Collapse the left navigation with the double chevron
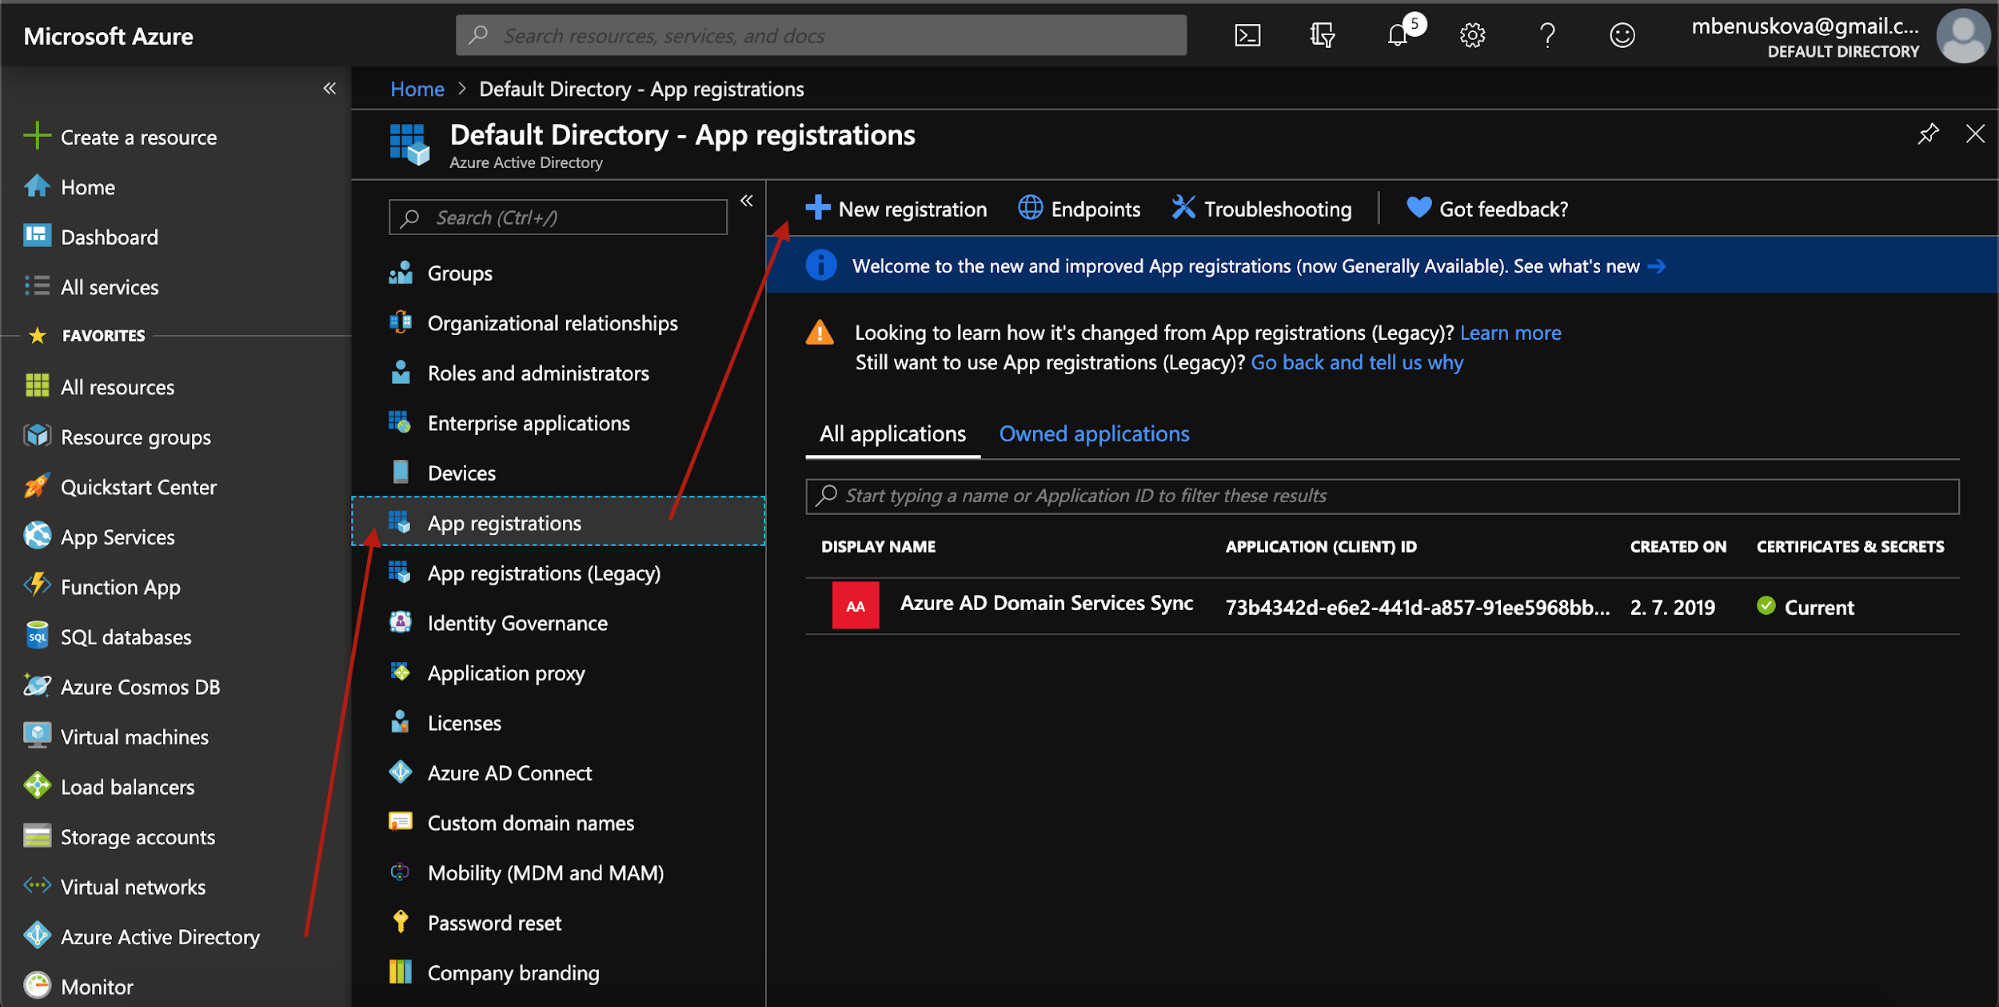This screenshot has height=1007, width=1999. 330,88
